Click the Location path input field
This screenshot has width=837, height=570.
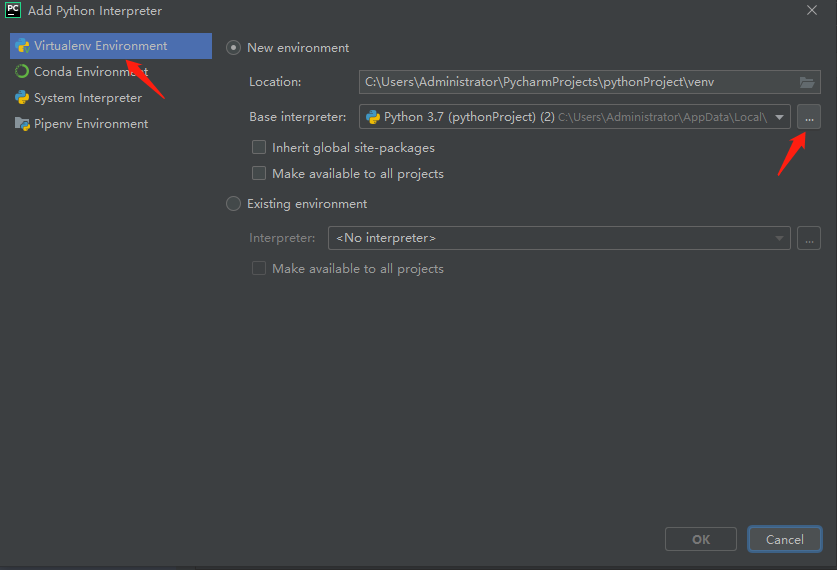point(590,82)
